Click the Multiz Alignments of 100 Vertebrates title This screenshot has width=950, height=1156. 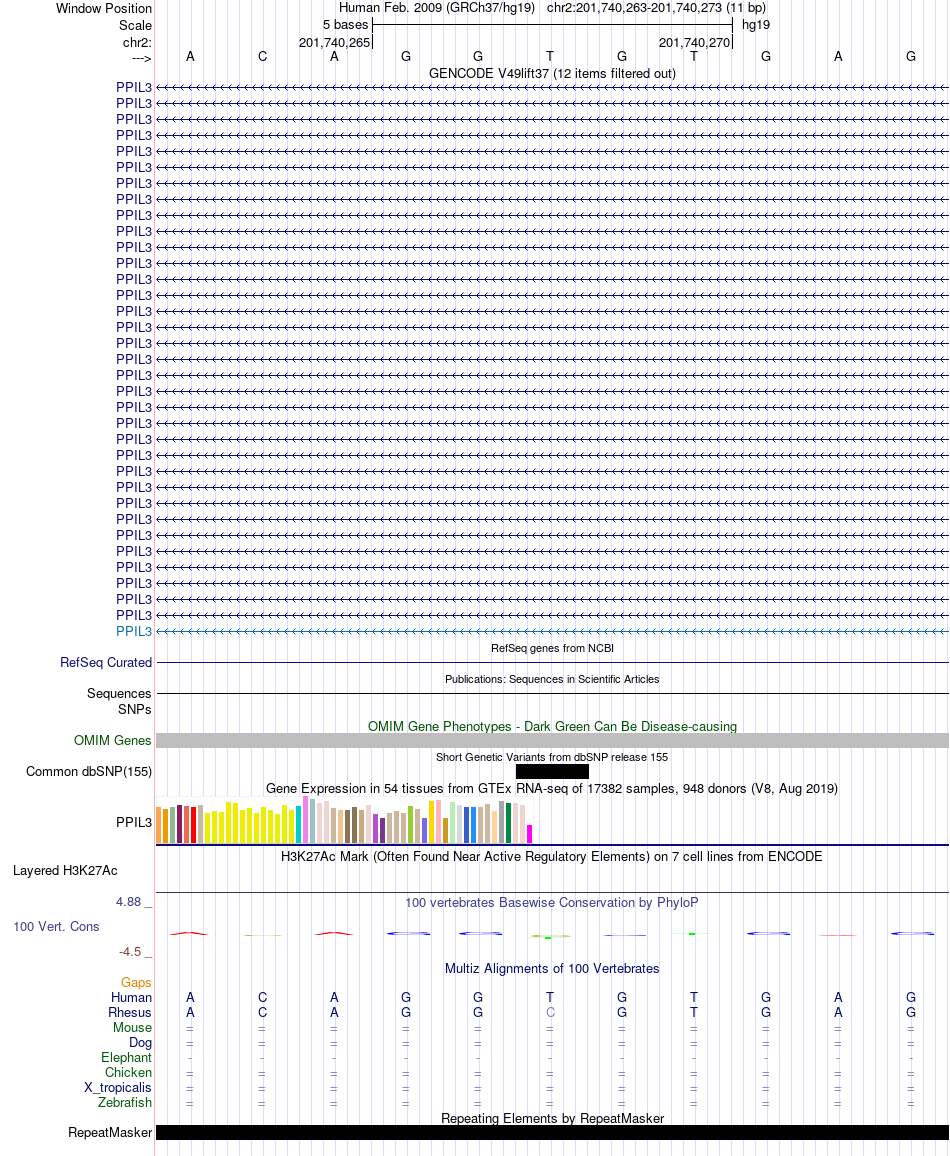click(552, 969)
